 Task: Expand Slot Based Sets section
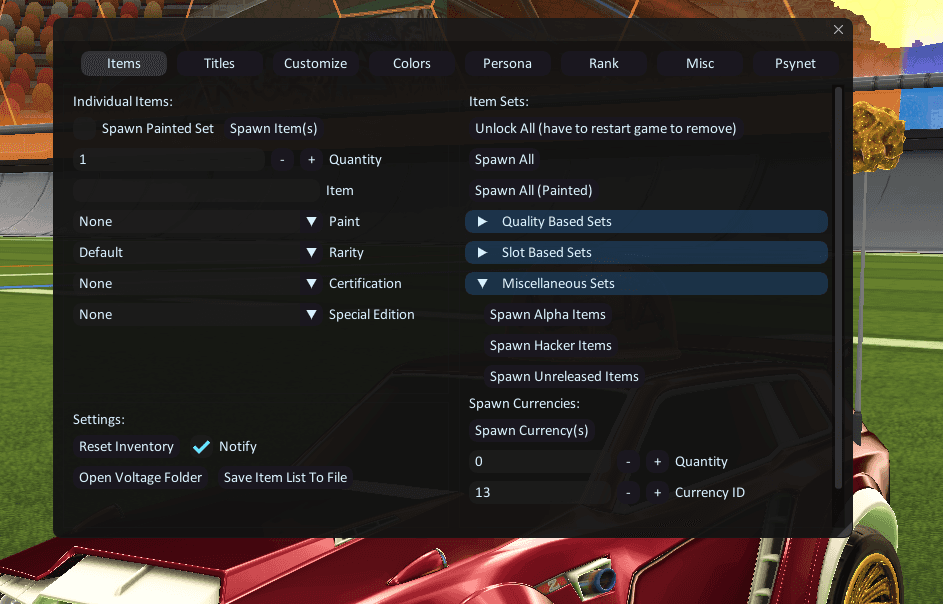click(x=647, y=253)
